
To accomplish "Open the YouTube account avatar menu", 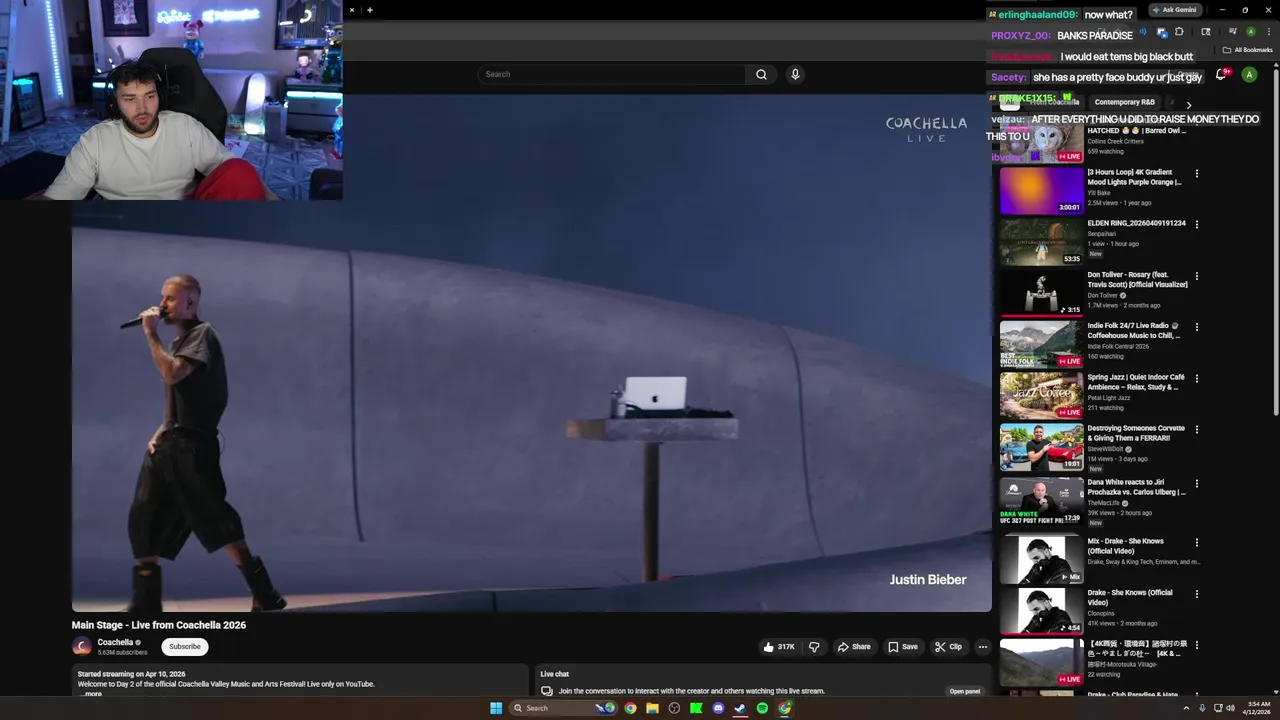I will click(1249, 75).
